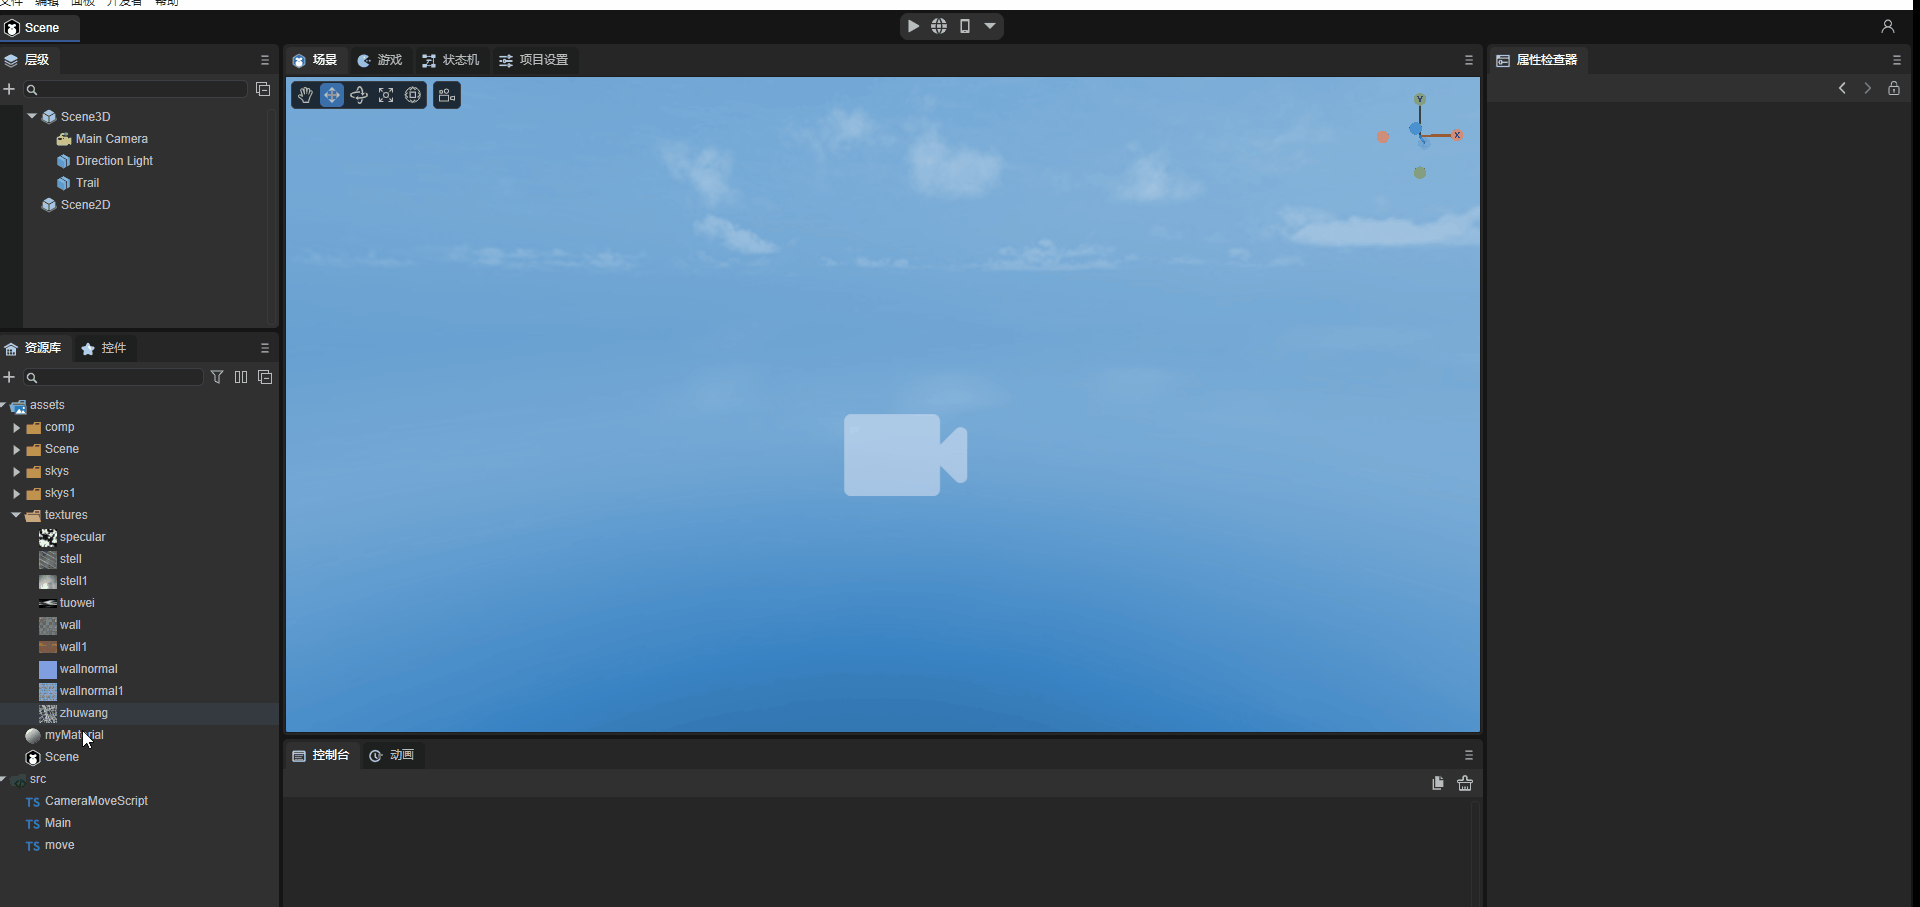Select Direction Light in the hierarchy

tap(114, 161)
